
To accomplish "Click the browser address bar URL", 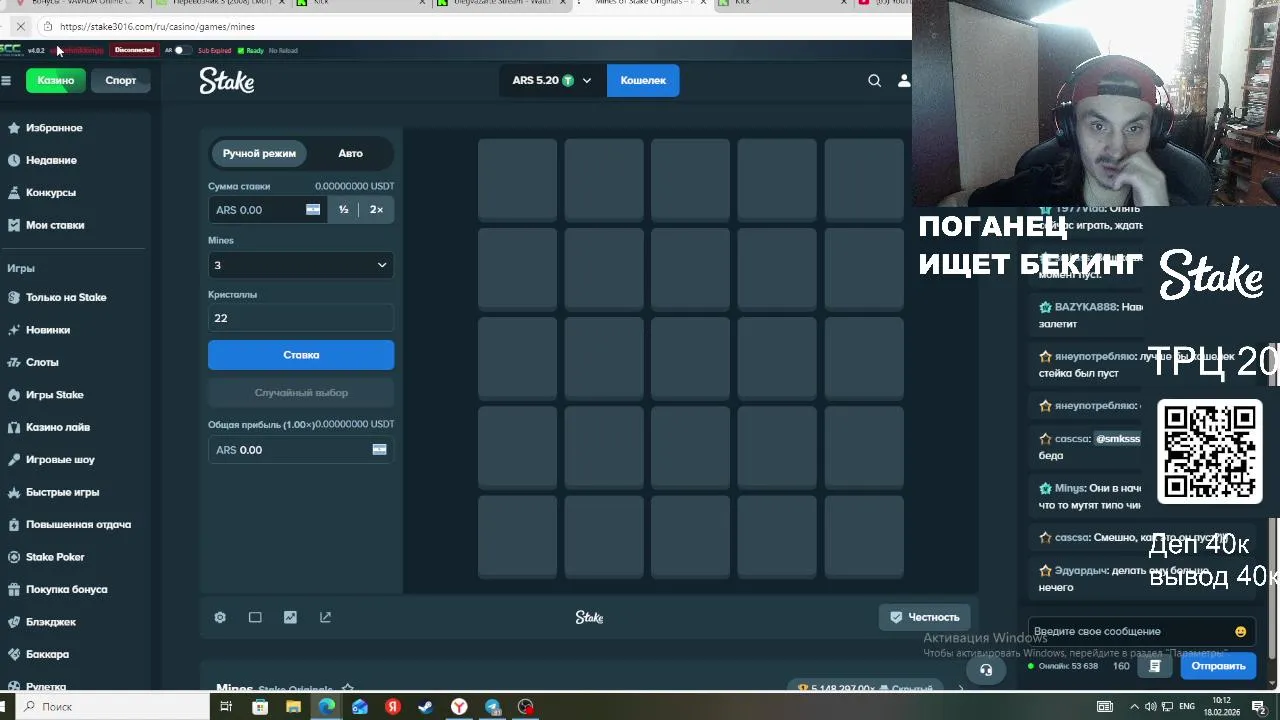I will point(157,27).
